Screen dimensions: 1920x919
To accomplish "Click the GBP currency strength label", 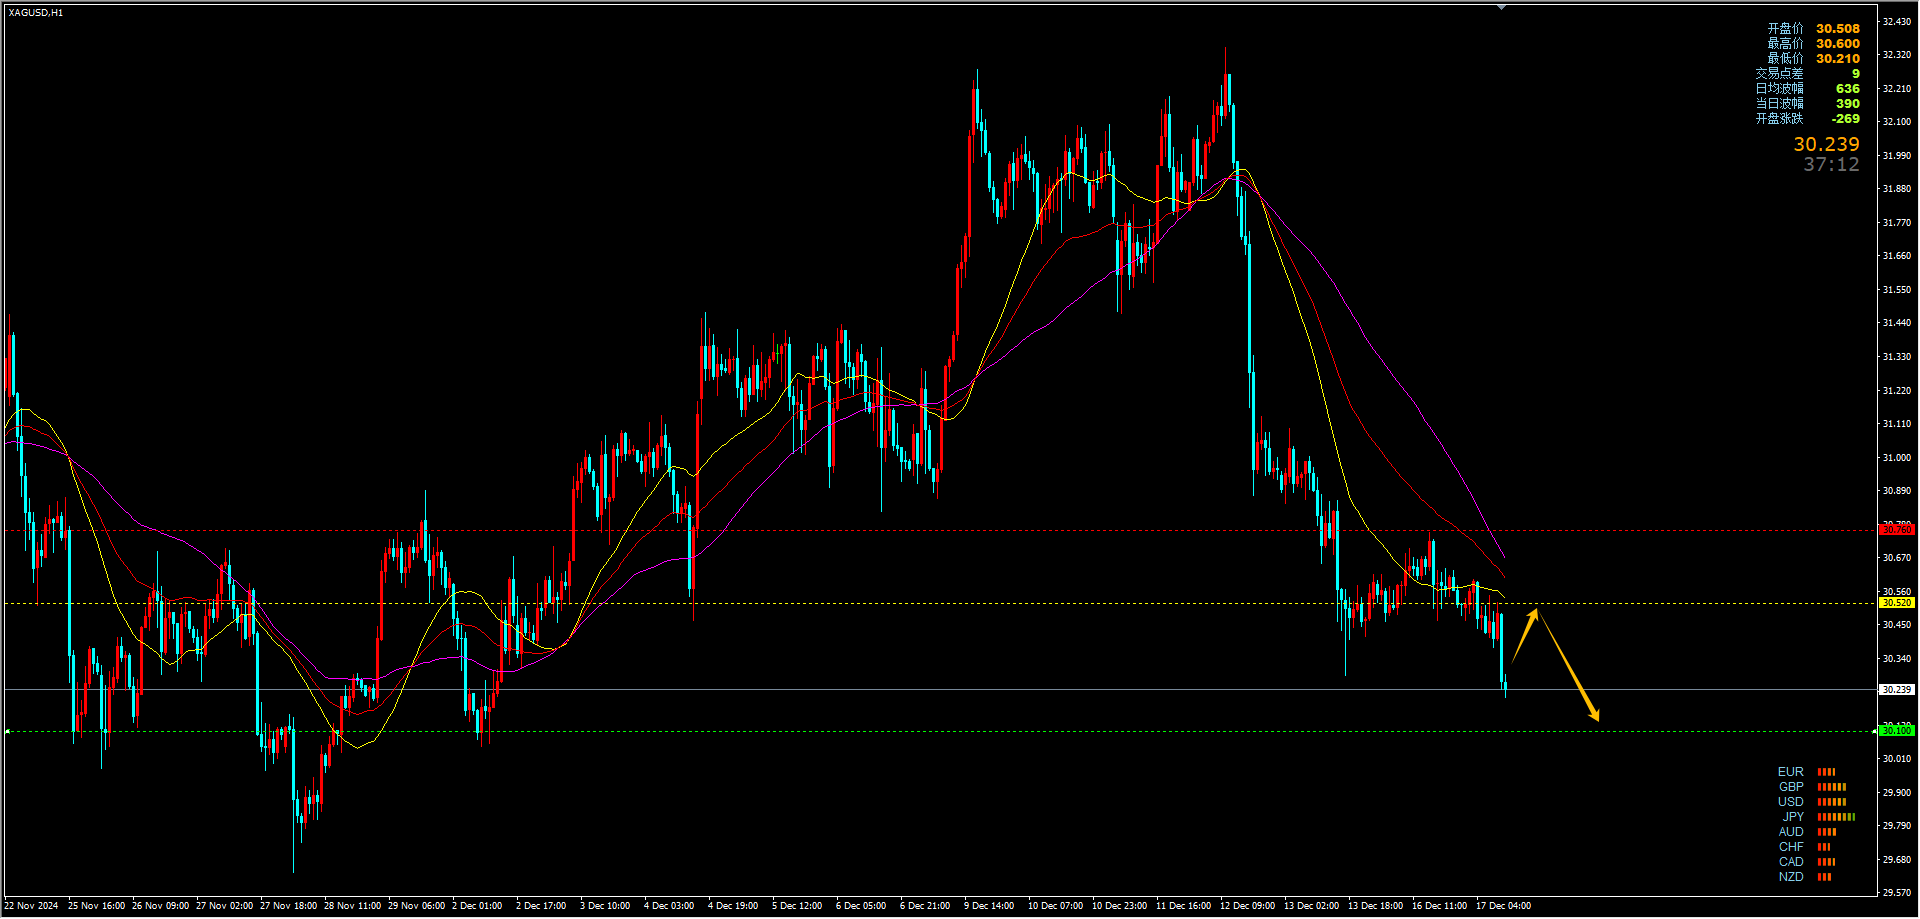I will coord(1791,787).
